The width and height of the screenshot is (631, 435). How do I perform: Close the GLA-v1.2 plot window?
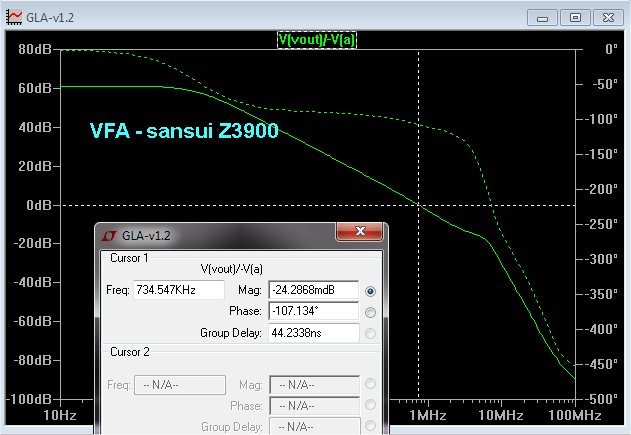(x=608, y=18)
